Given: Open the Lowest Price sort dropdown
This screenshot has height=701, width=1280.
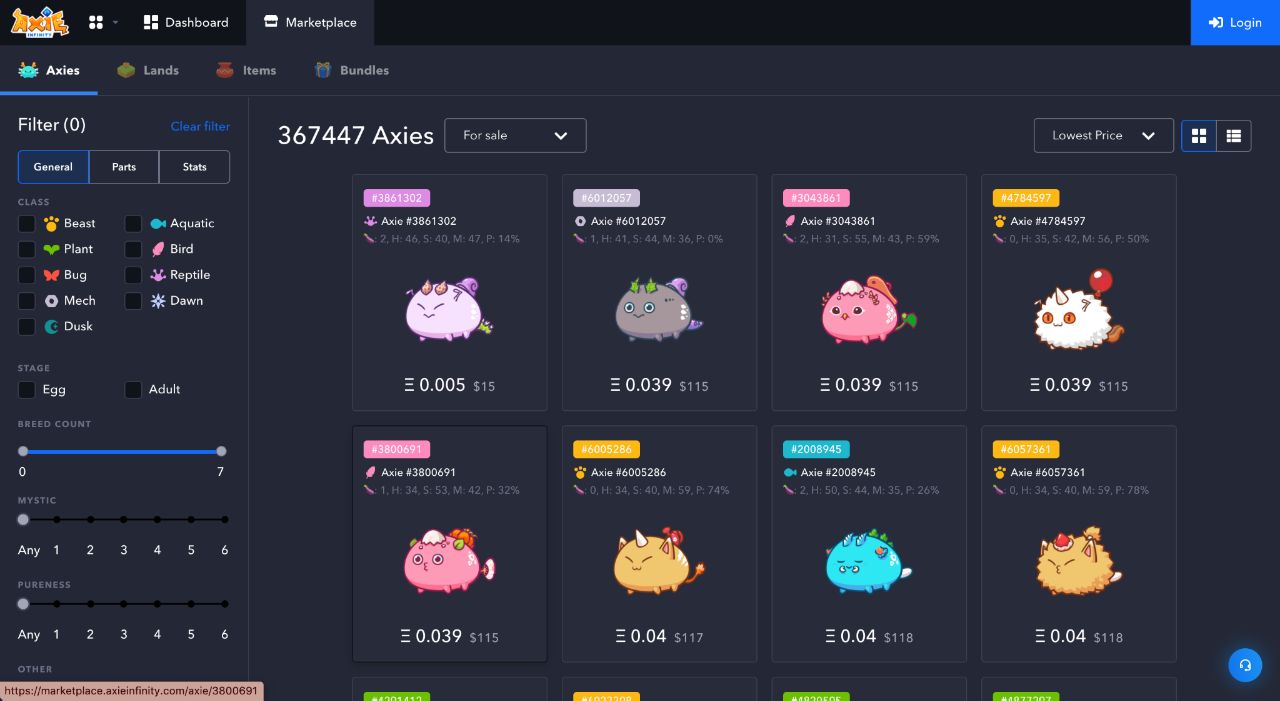Looking at the screenshot, I should tap(1104, 136).
